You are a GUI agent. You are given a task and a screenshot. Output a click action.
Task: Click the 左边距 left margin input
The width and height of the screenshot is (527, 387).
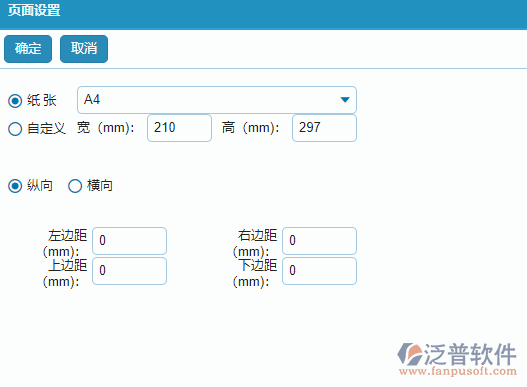point(129,241)
